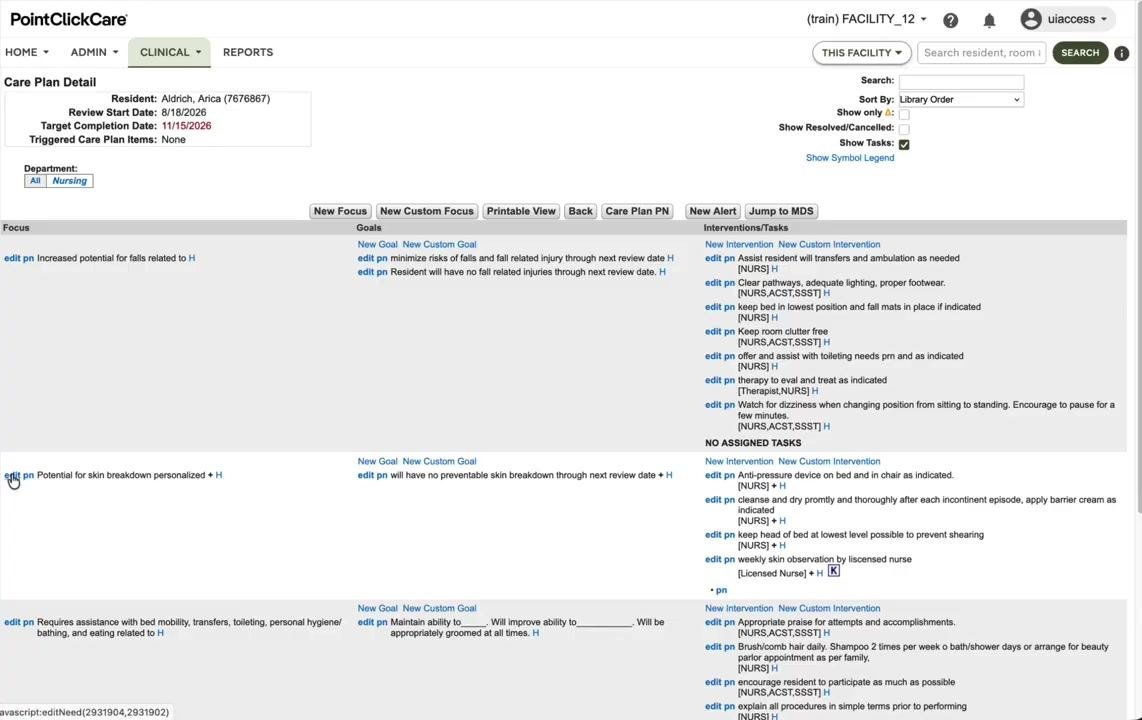Screen dimensions: 1142x720
Task: Click New Custom Goal in skin breakdown row
Action: [439, 462]
